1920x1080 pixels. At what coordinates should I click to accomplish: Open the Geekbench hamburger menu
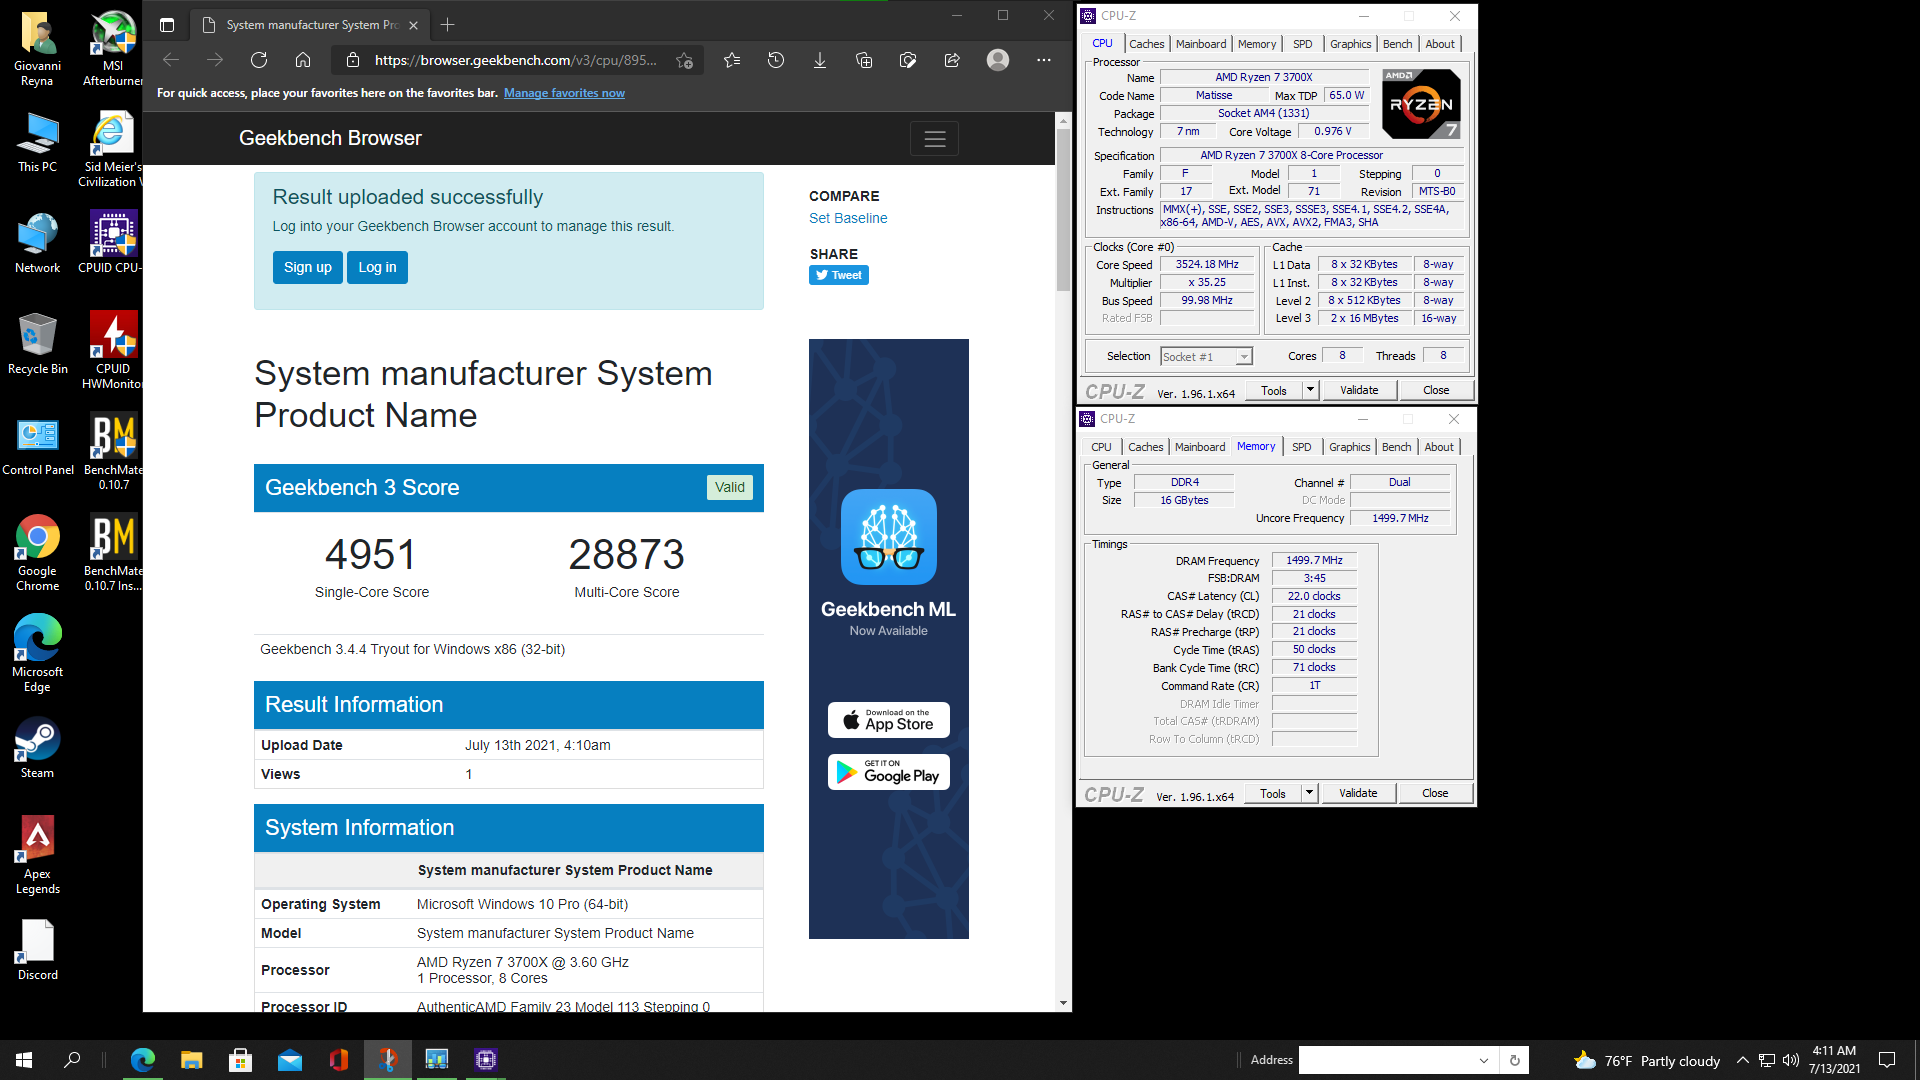935,139
